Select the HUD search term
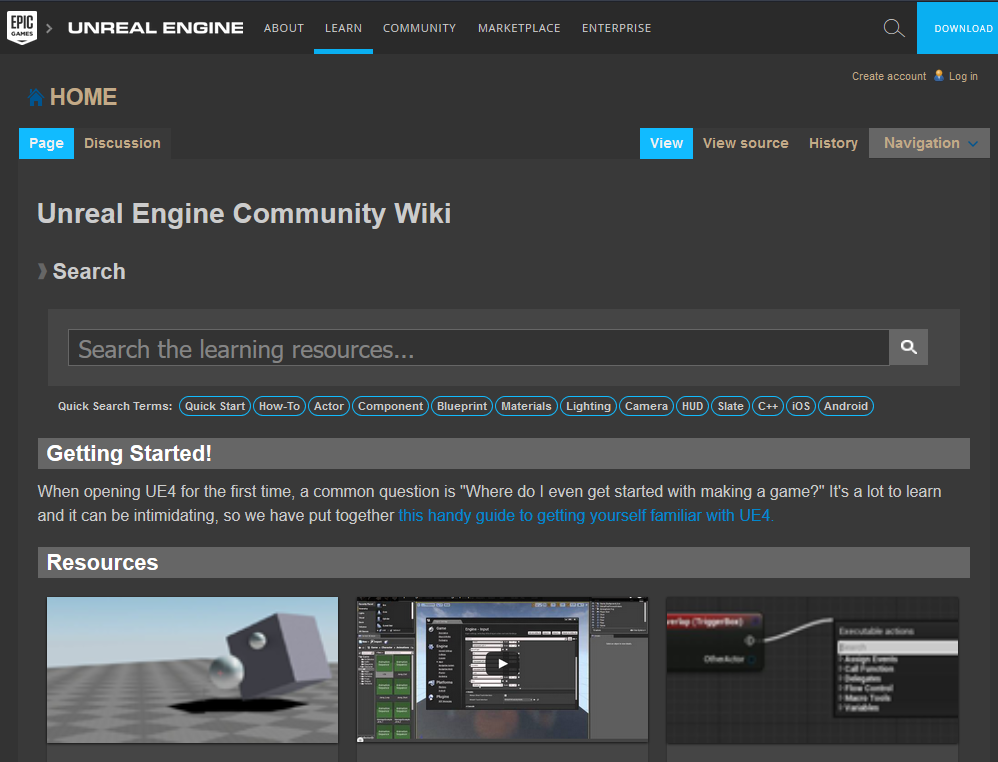Screen dimensions: 998x762 pyautogui.click(x=692, y=406)
